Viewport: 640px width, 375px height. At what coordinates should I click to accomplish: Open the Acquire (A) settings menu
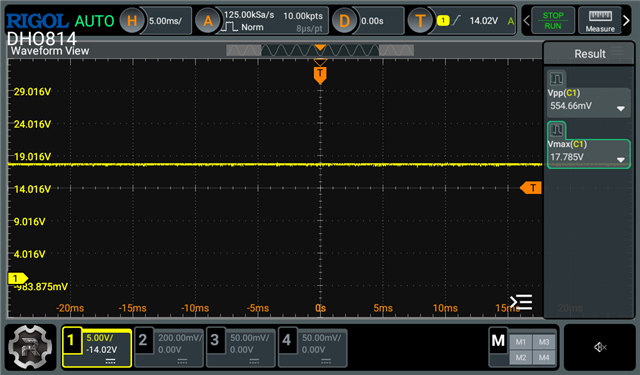208,21
